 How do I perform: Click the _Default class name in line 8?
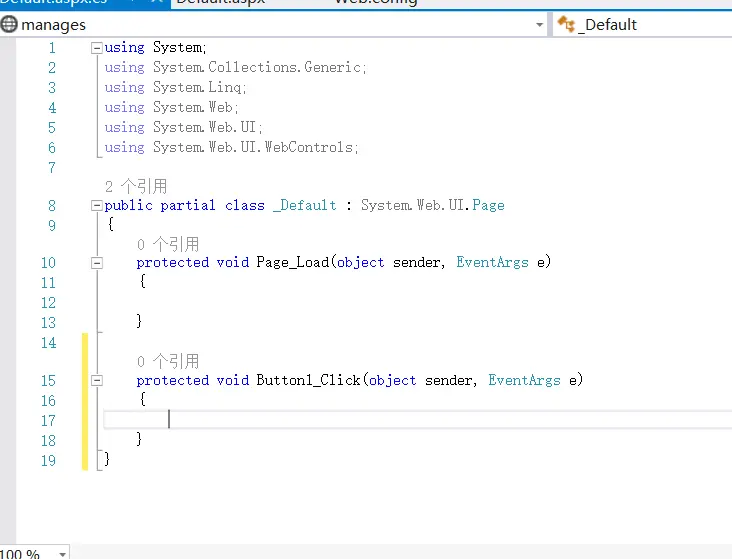click(305, 205)
